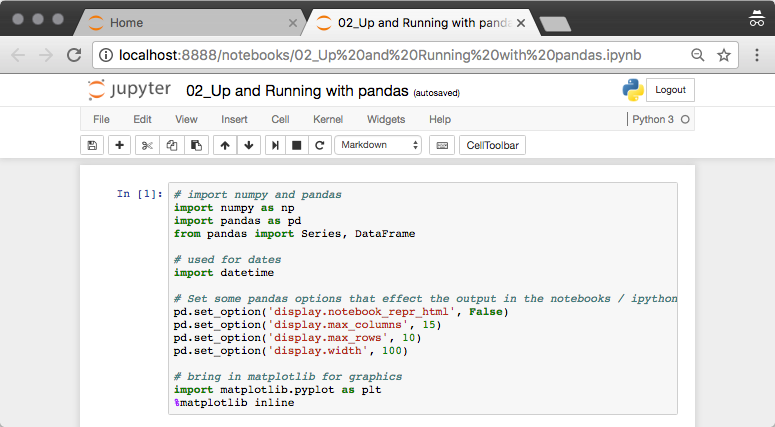
Task: Click the browser address bar URL
Action: pyautogui.click(x=380, y=55)
